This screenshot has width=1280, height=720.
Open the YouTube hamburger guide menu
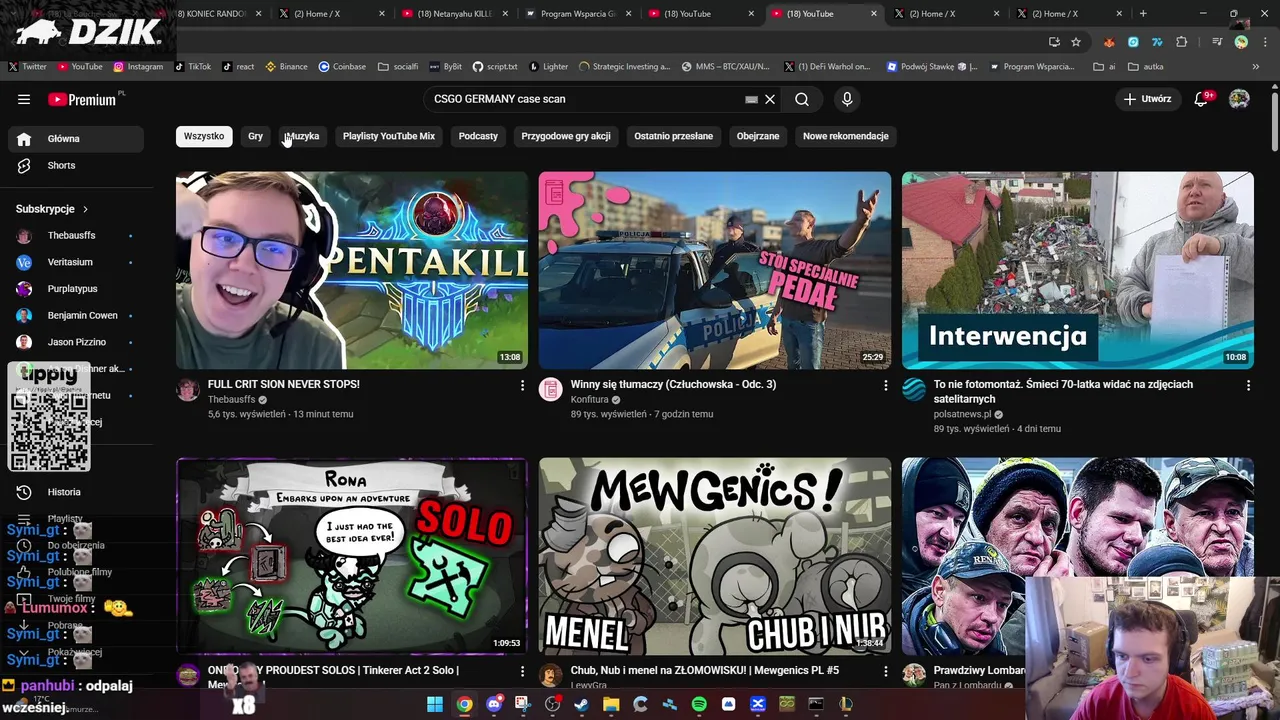24,99
